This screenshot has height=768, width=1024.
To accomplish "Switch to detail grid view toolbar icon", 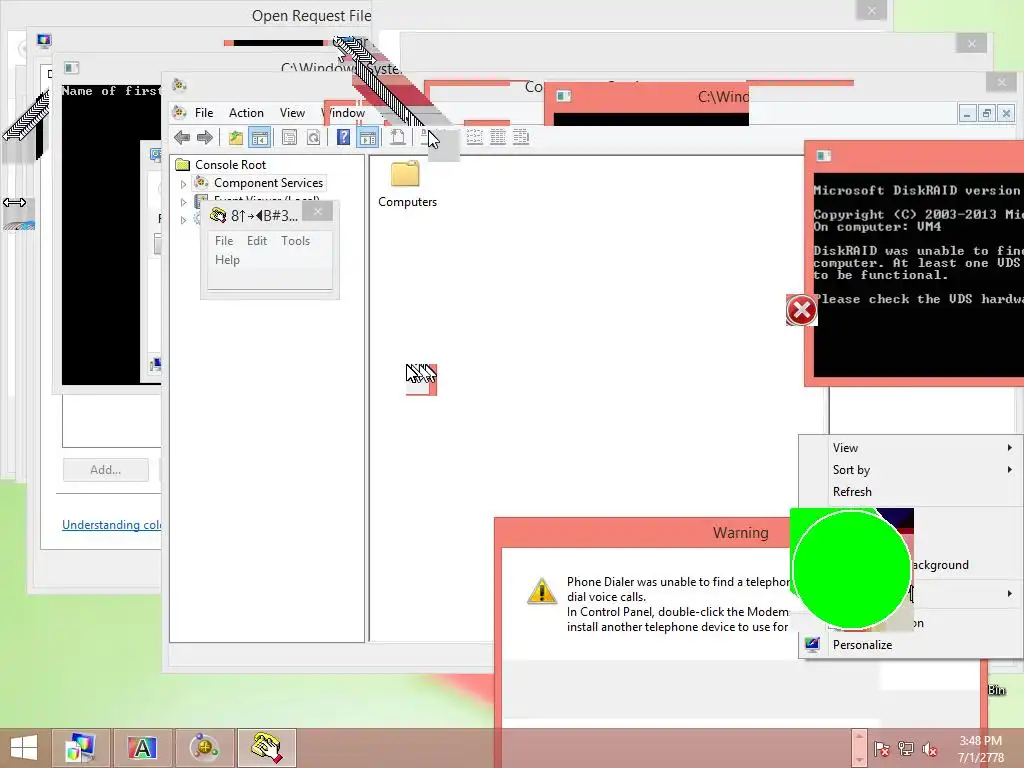I will [498, 137].
